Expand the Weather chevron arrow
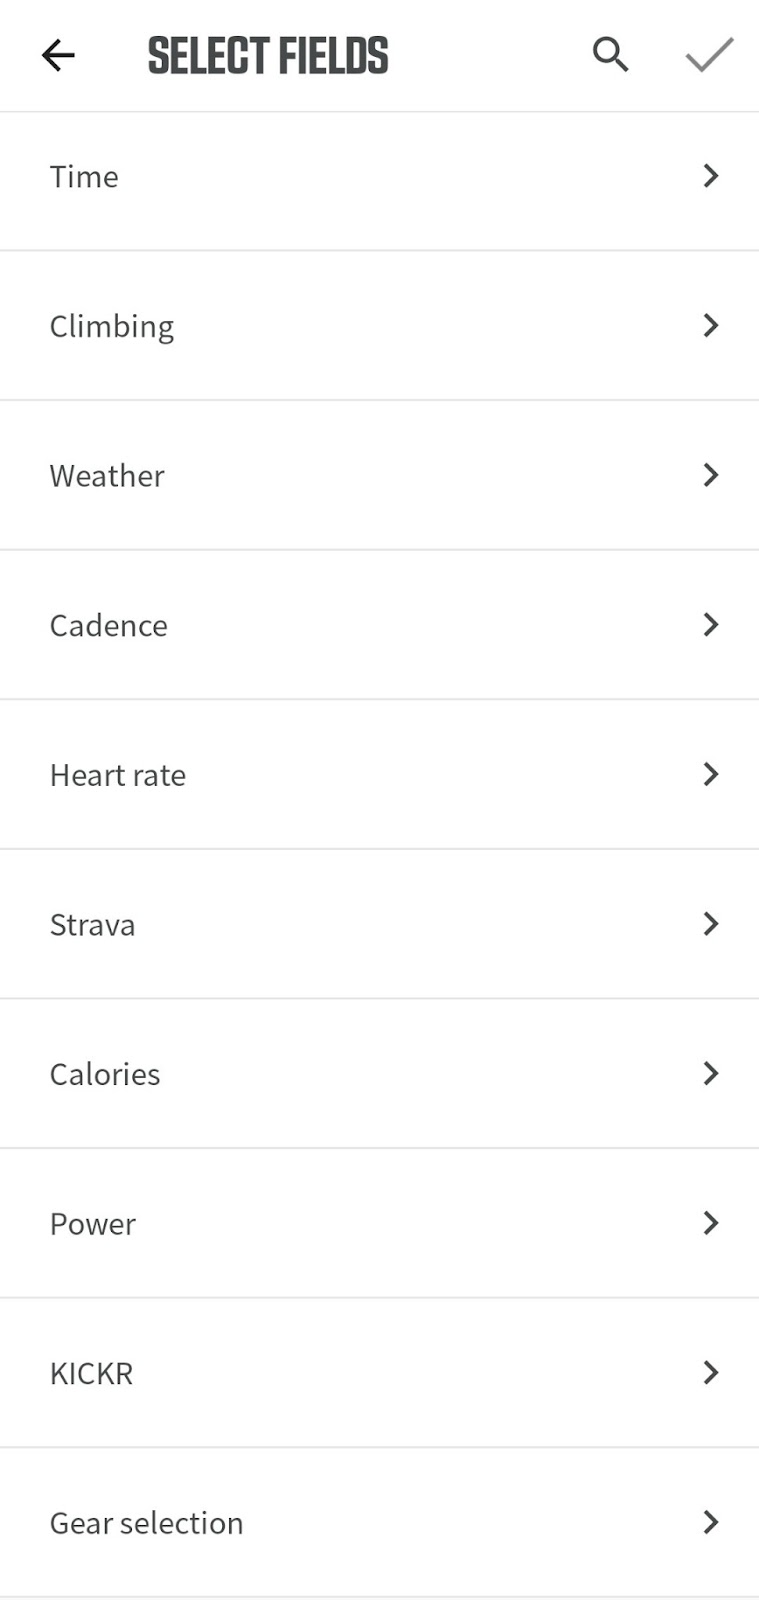 (x=710, y=475)
